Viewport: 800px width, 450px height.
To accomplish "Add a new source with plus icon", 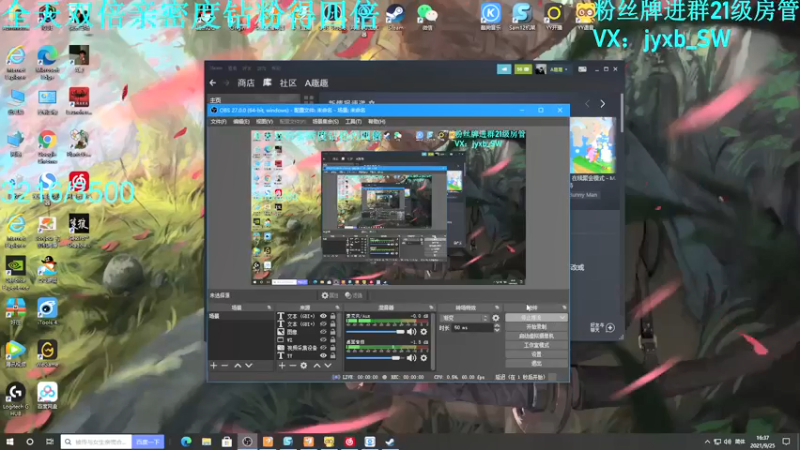I will (x=282, y=365).
